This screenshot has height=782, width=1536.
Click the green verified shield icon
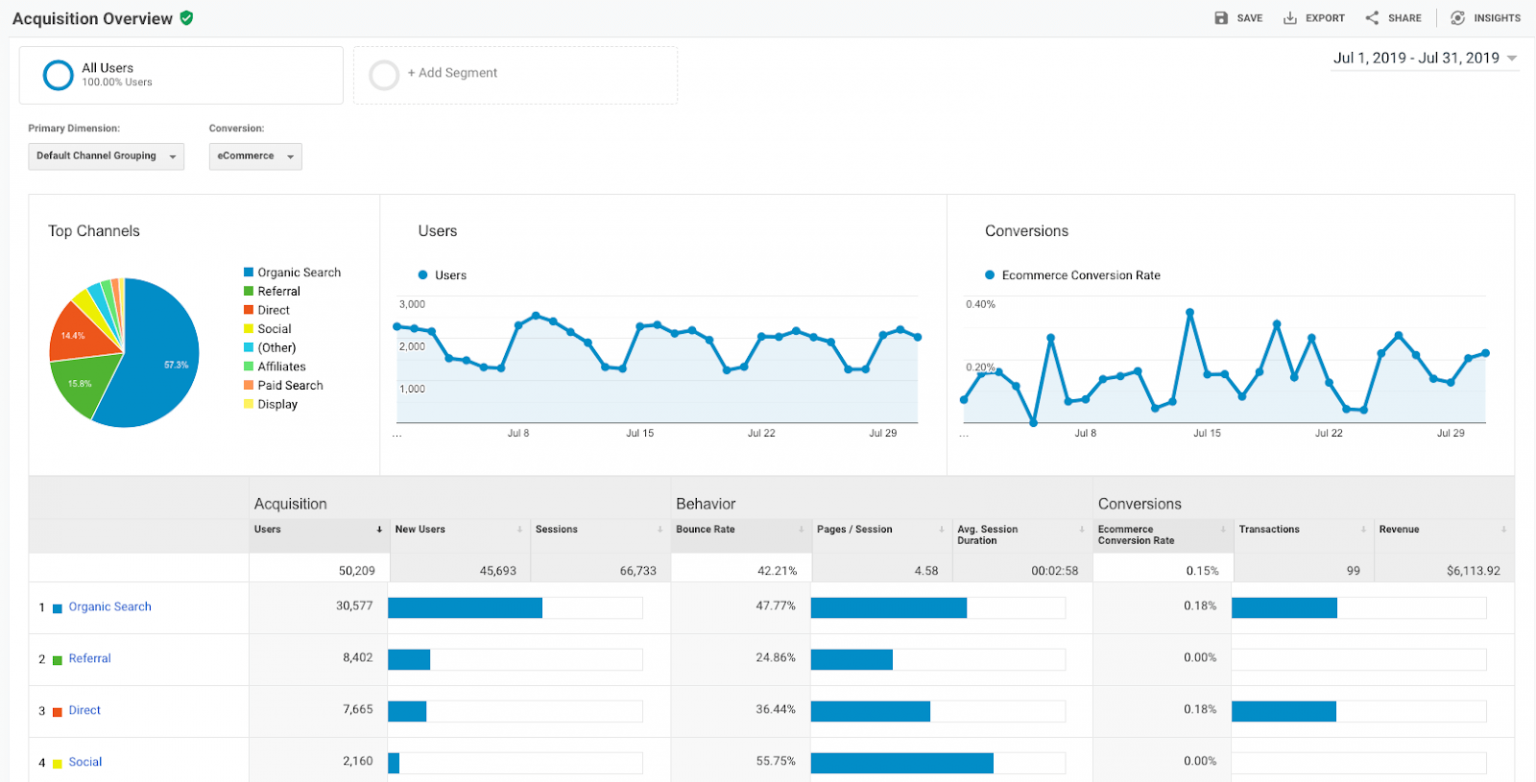pyautogui.click(x=186, y=18)
